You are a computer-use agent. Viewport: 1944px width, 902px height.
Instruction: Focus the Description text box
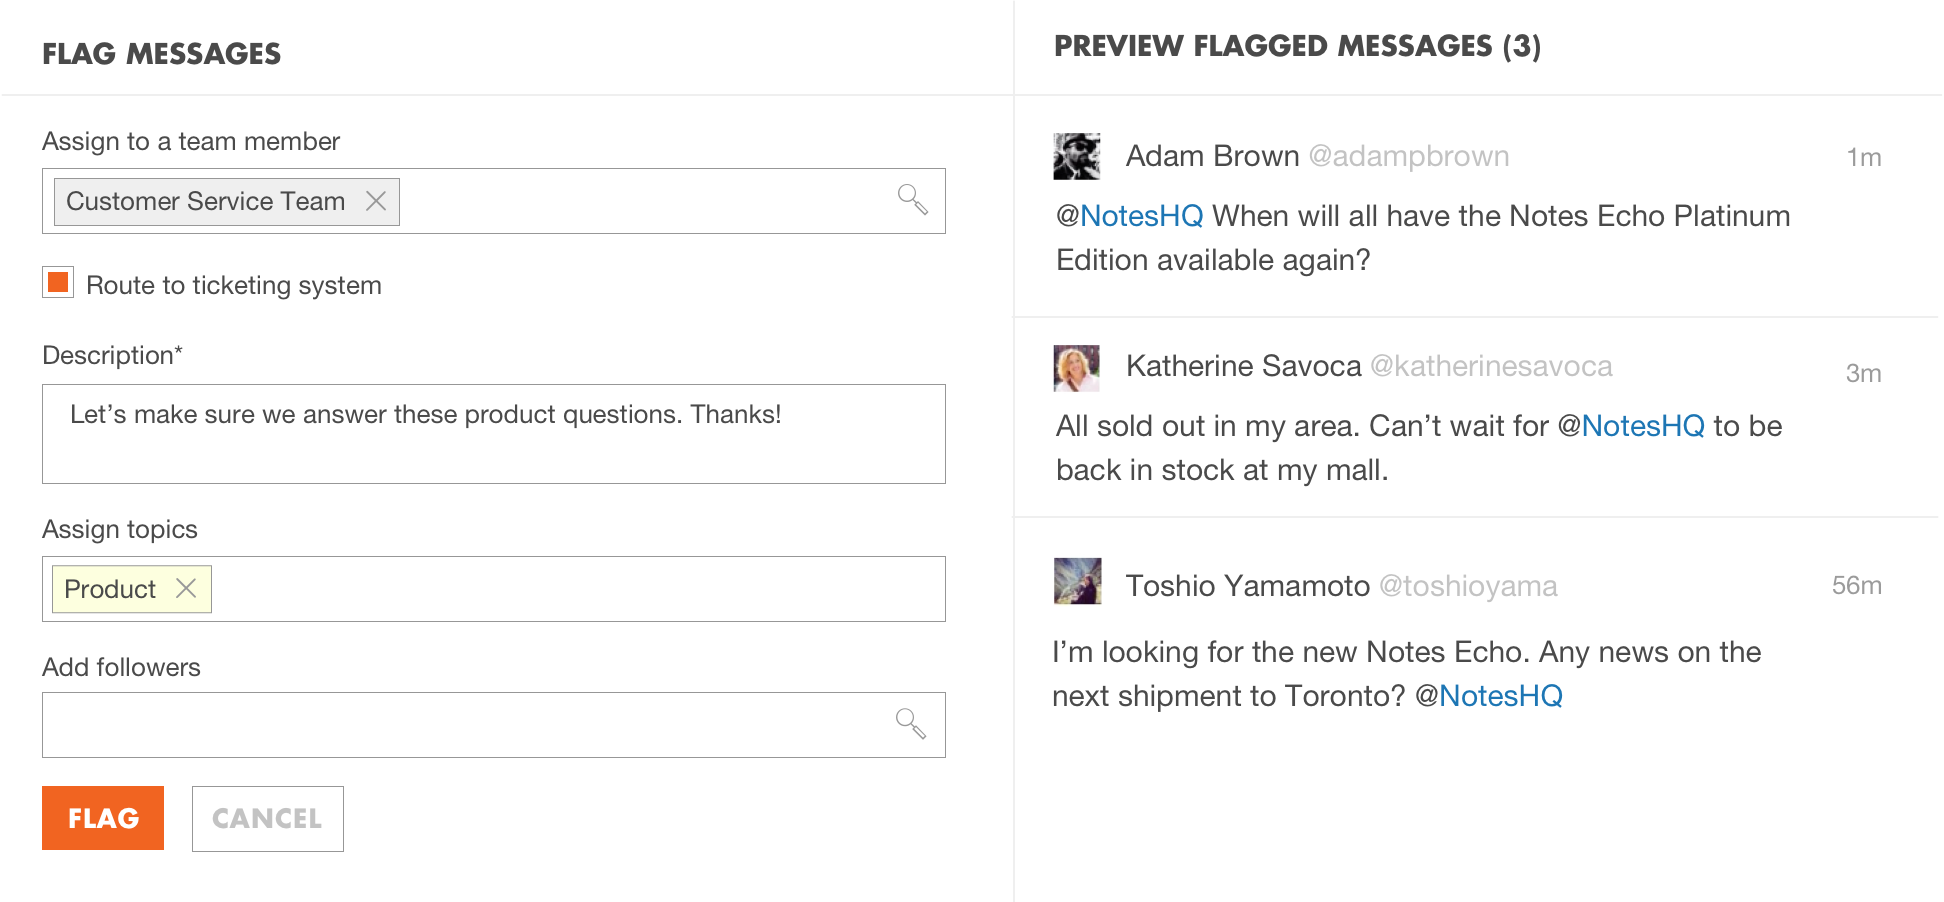pos(494,434)
